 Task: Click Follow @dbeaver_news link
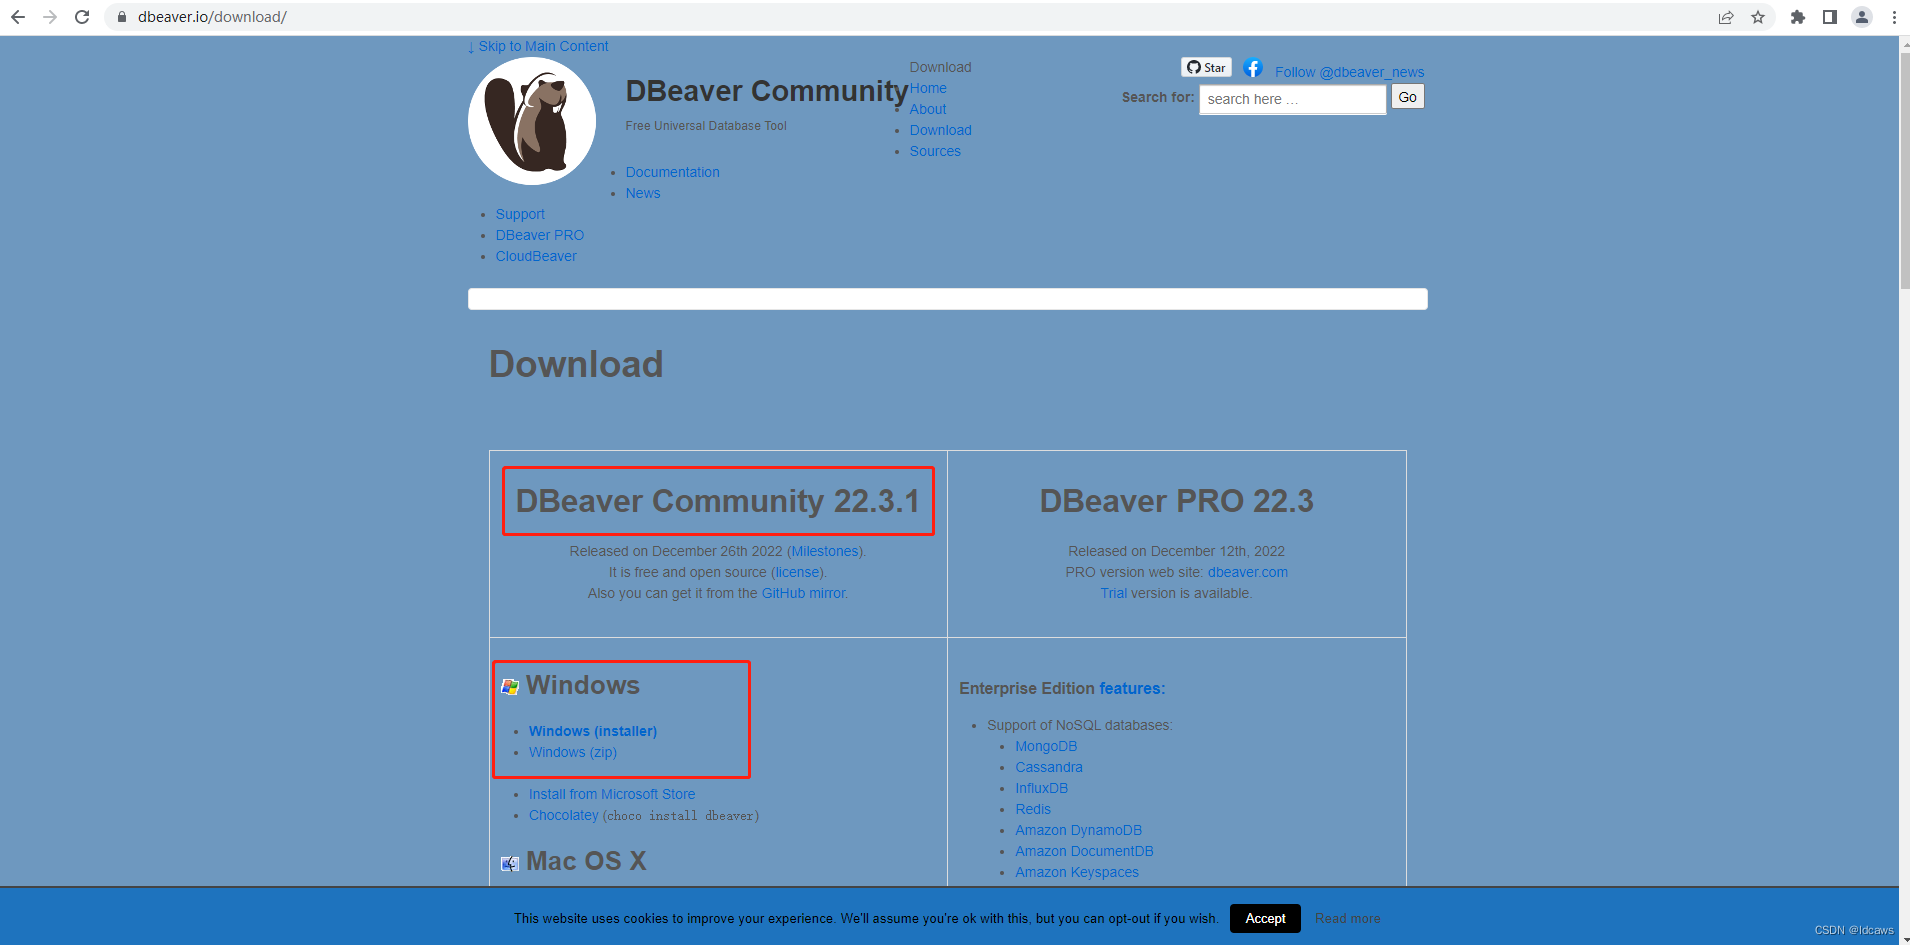coord(1349,72)
